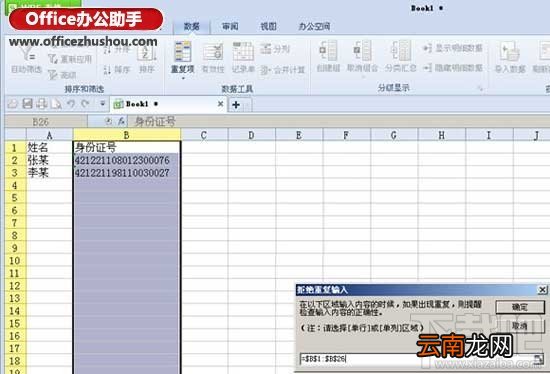Switch to the 办公空间 ribbon tab
Screen dimensions: 550x374
[x=314, y=26]
